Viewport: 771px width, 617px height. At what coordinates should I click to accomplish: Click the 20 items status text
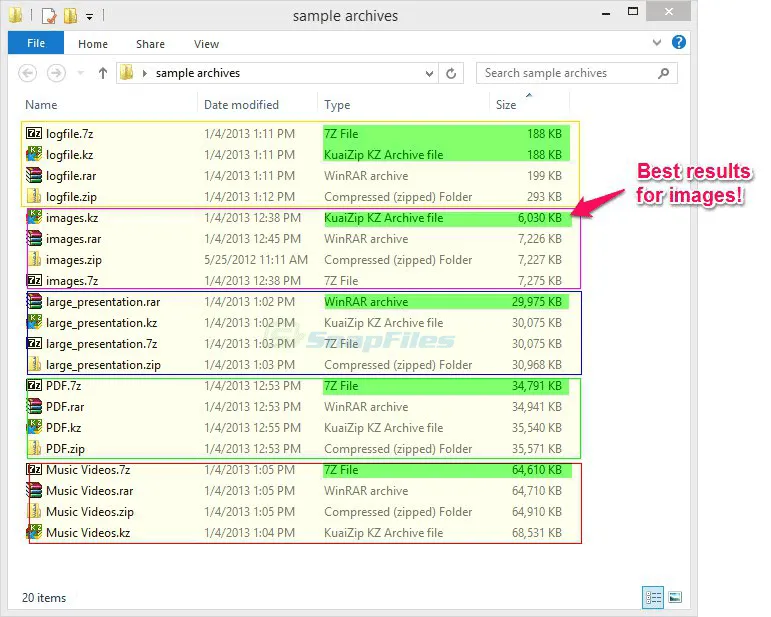click(44, 598)
